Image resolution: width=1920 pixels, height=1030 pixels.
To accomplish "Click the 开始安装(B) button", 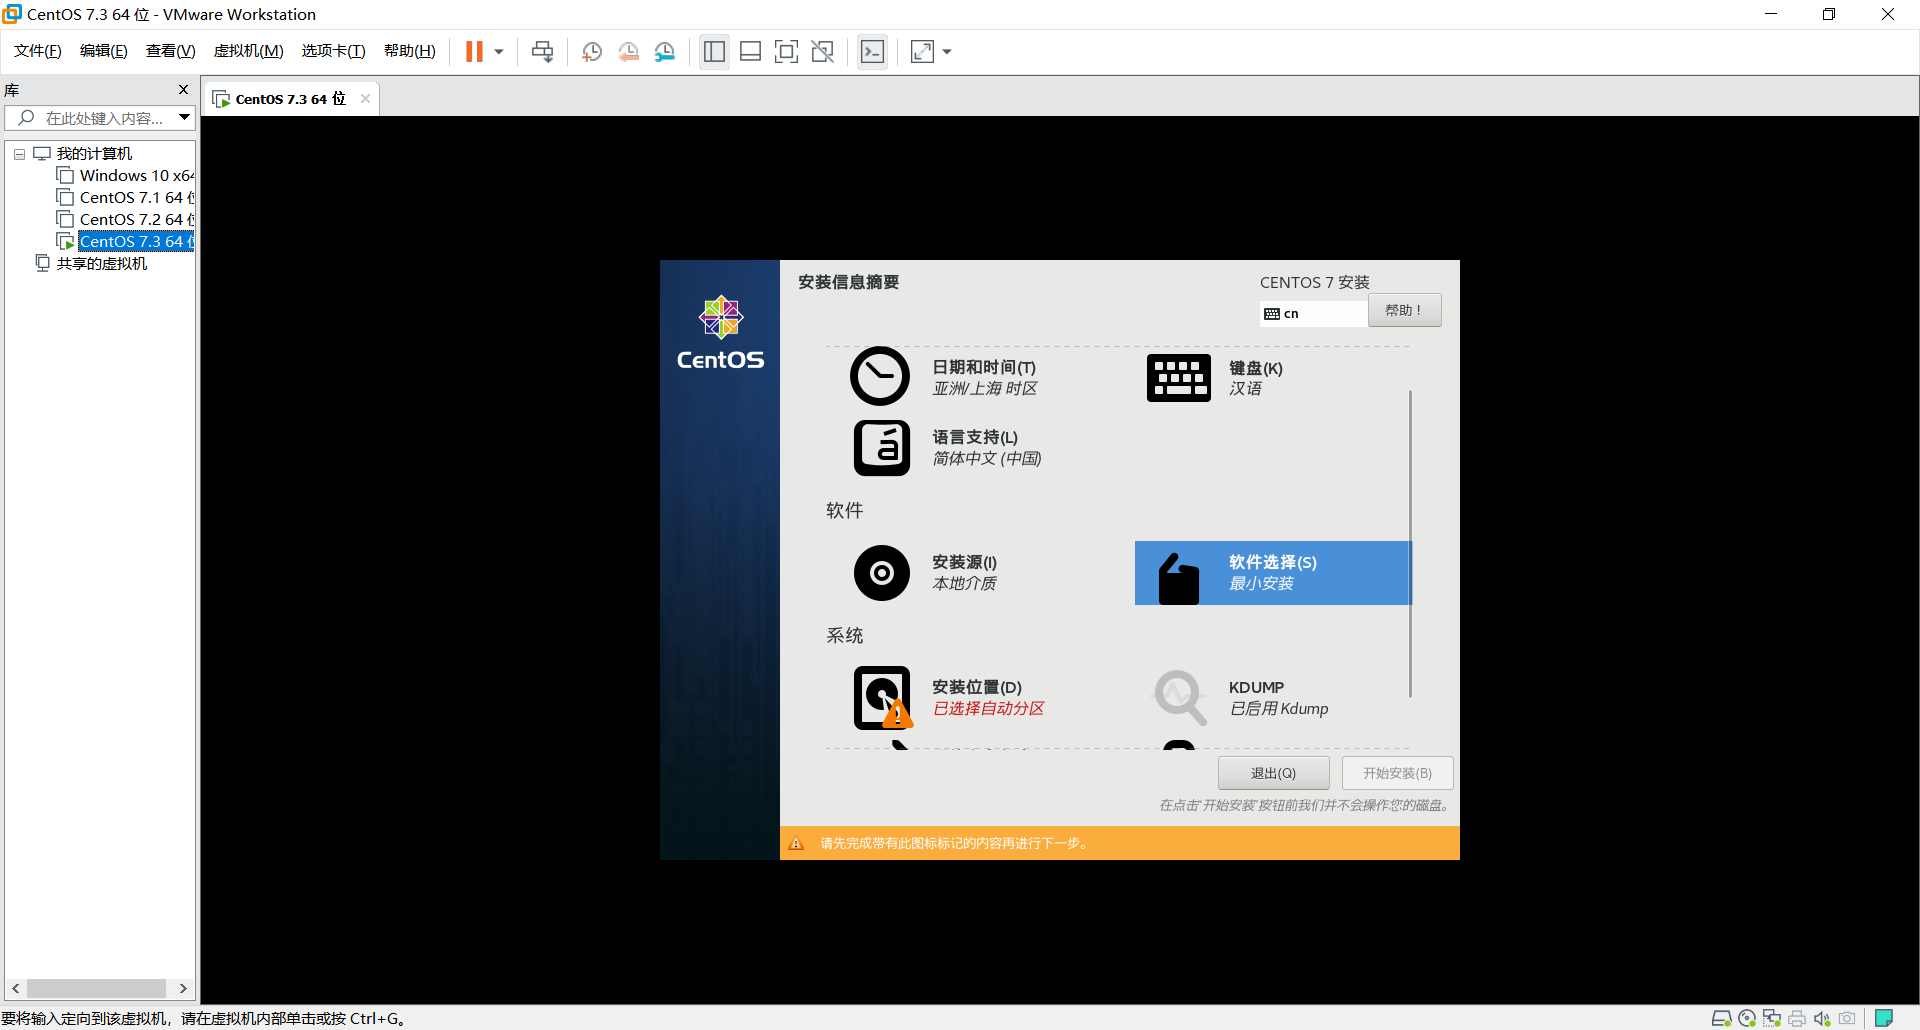I will coord(1398,773).
